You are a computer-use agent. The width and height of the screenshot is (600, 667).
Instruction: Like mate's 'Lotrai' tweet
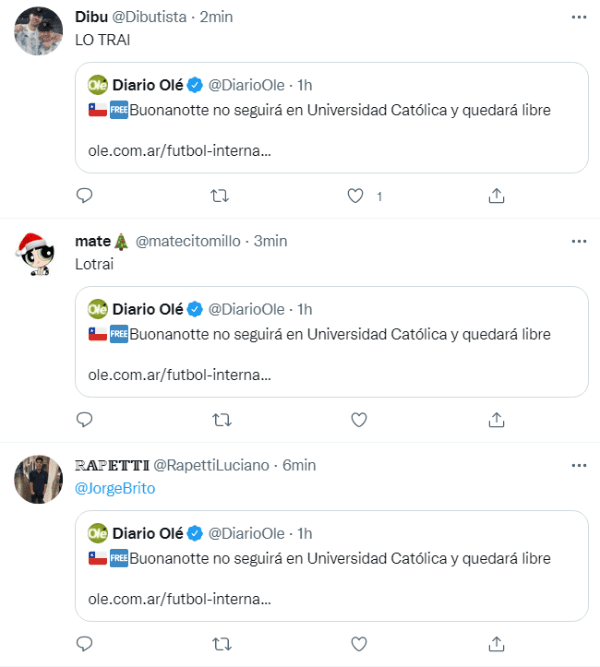coord(356,419)
